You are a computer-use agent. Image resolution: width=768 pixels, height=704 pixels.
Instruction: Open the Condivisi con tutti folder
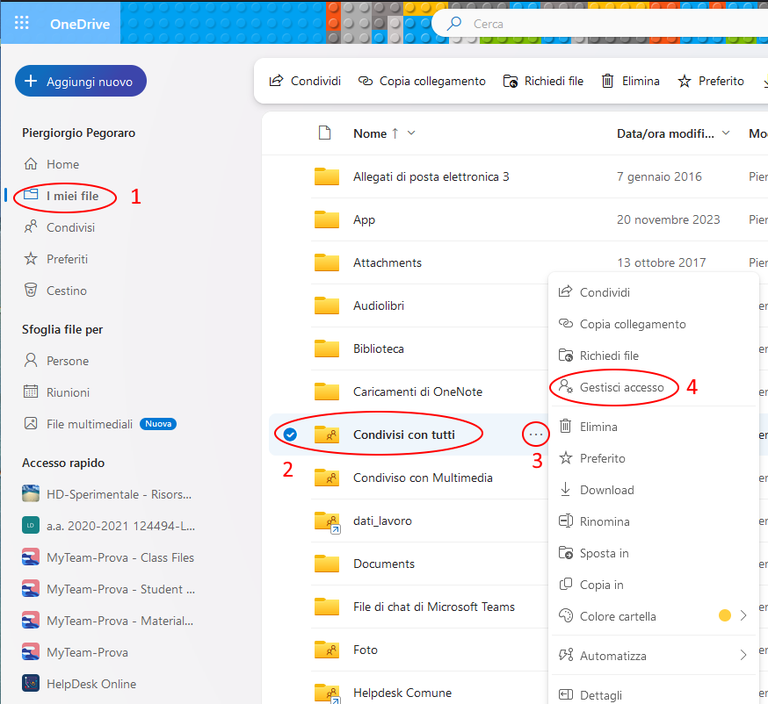(x=404, y=435)
